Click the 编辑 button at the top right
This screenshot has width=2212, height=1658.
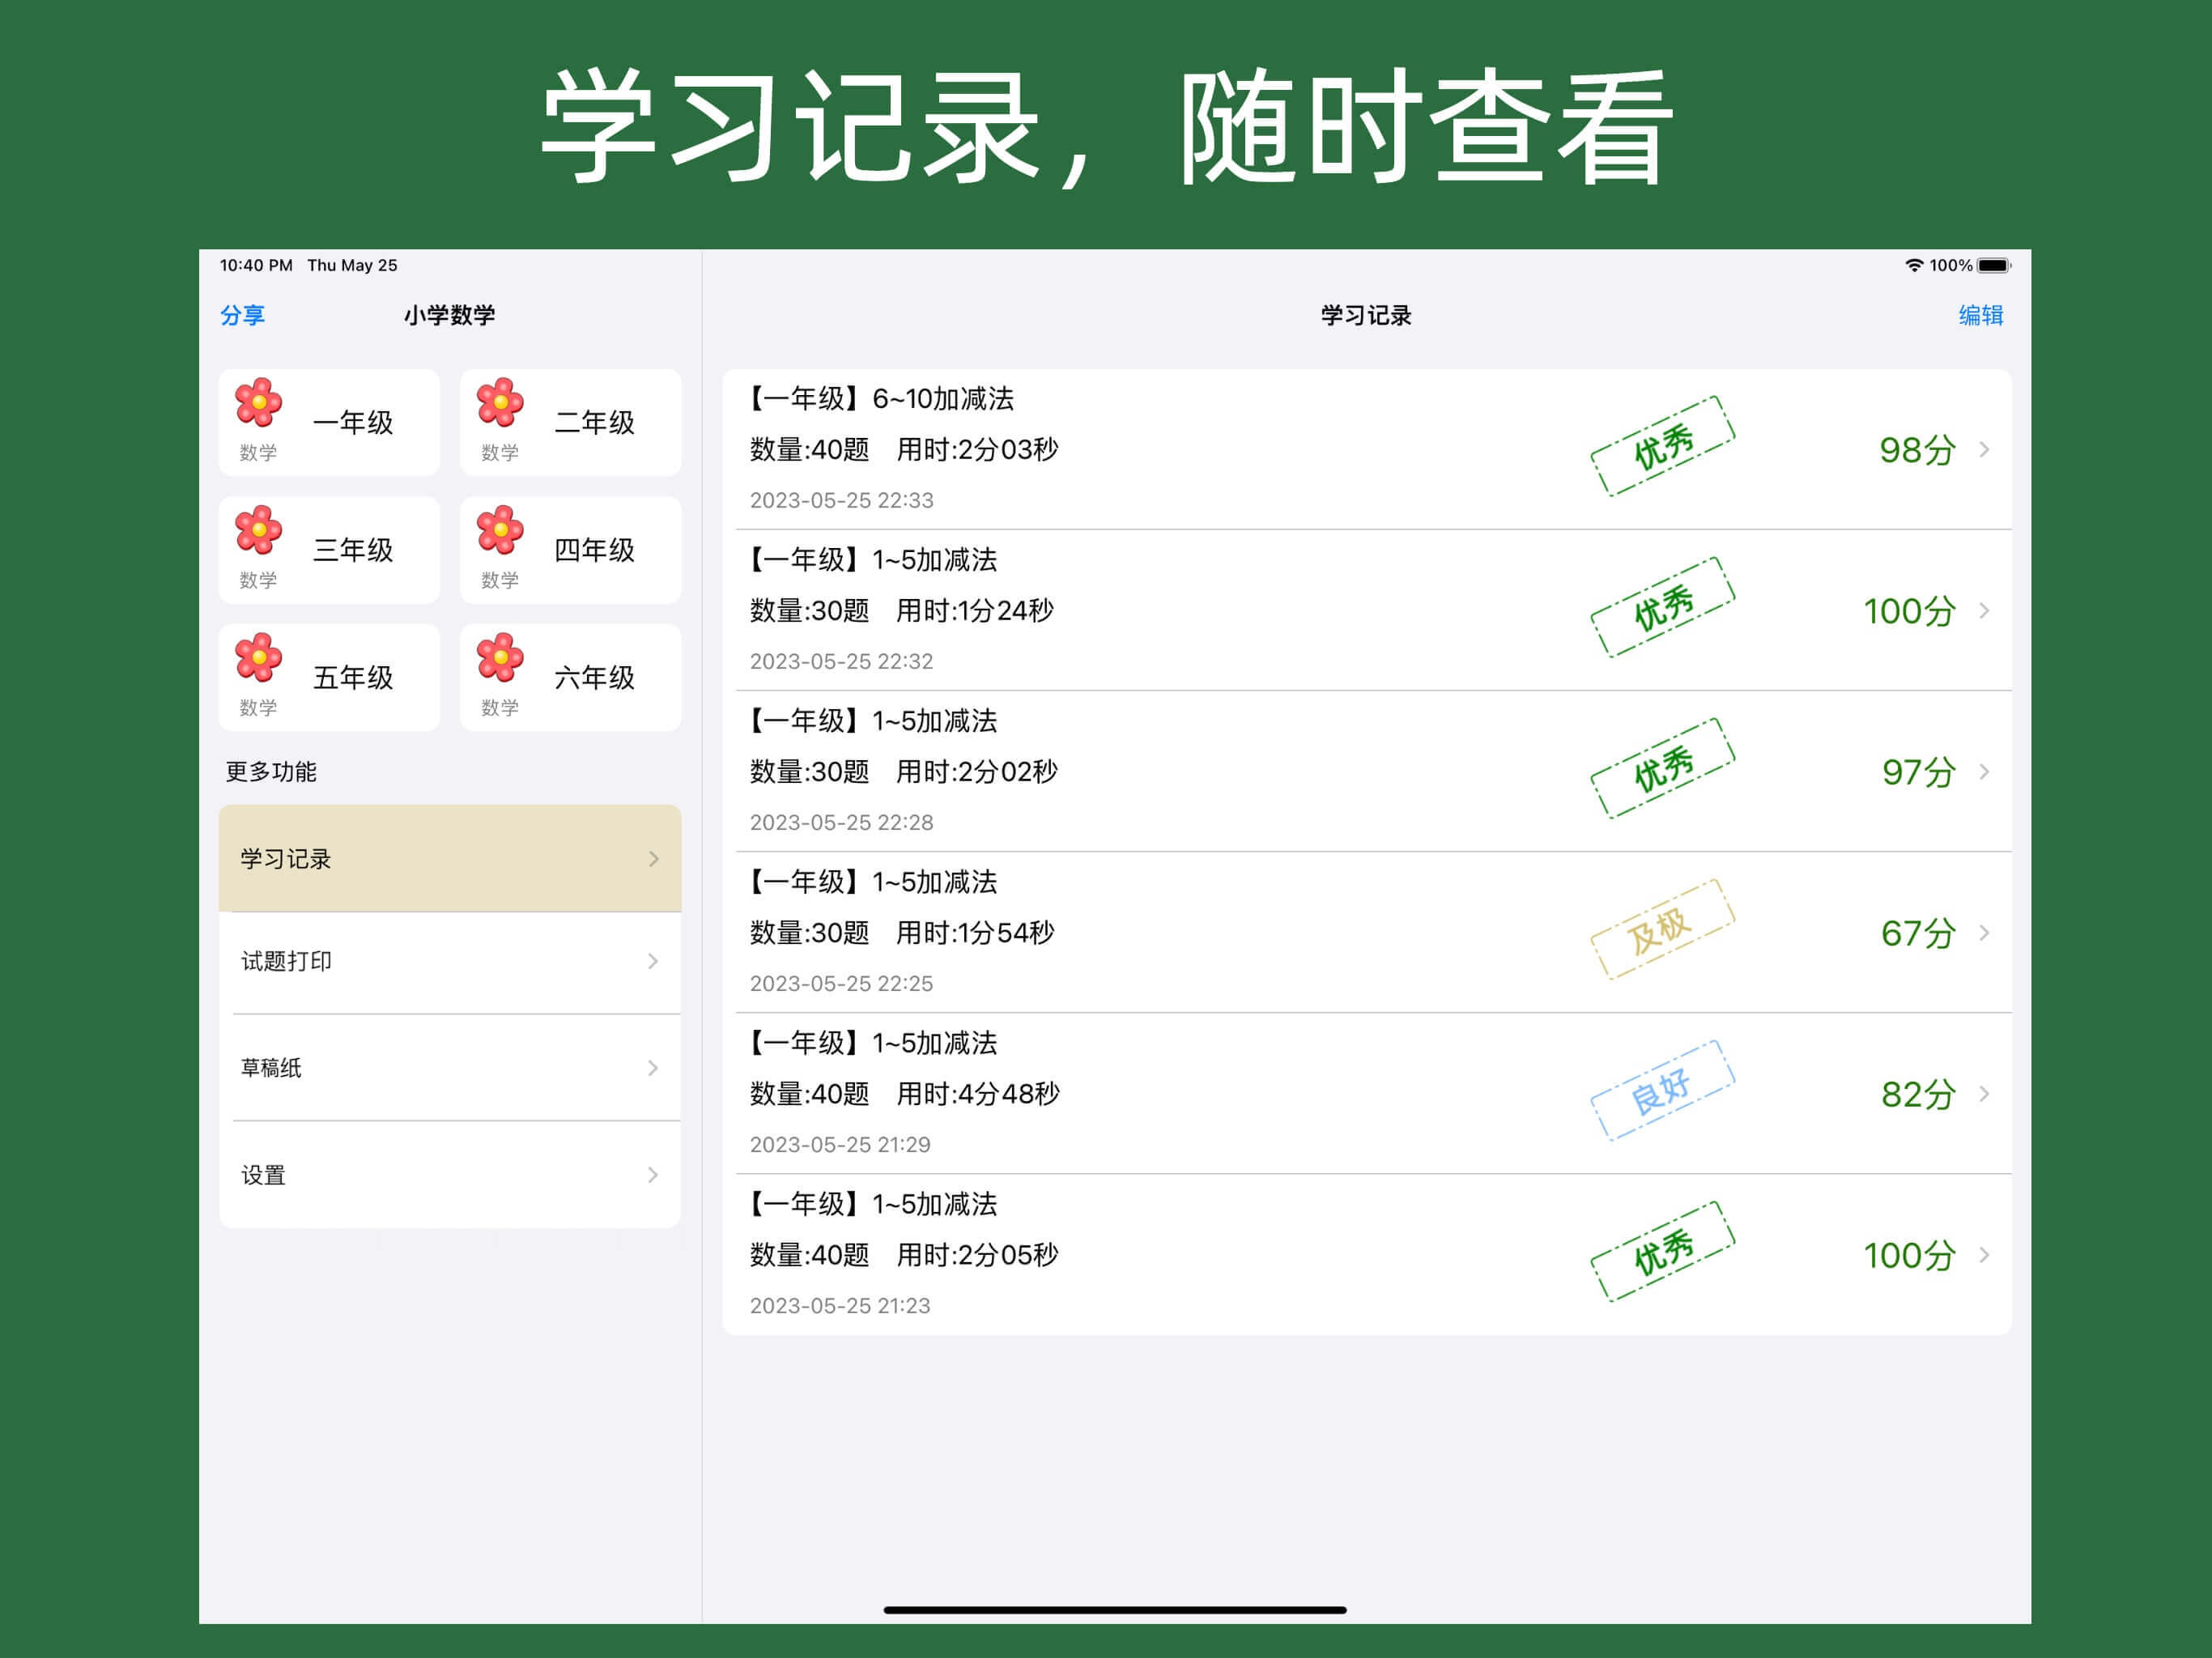click(x=1980, y=315)
